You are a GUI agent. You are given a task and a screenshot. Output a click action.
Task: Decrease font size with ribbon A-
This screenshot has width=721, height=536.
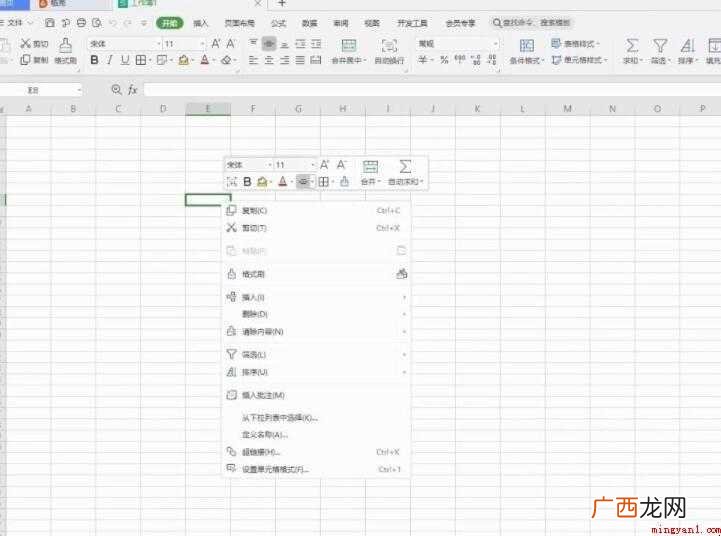(231, 44)
